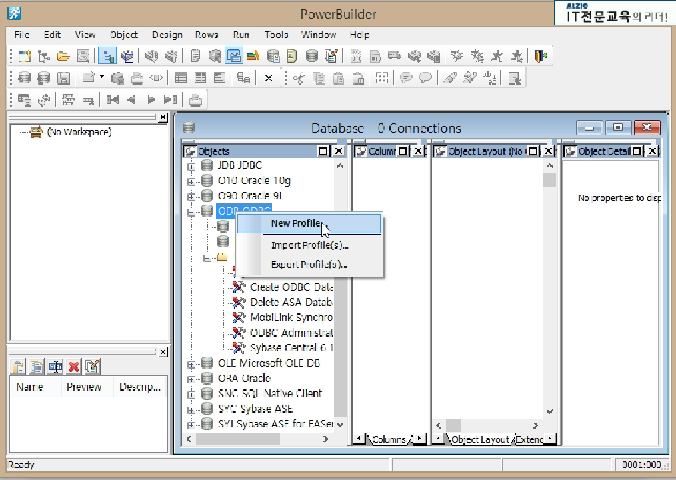Collapse the ODB ODBC tree node
Viewport: 676px width, 480px height.
click(x=191, y=212)
